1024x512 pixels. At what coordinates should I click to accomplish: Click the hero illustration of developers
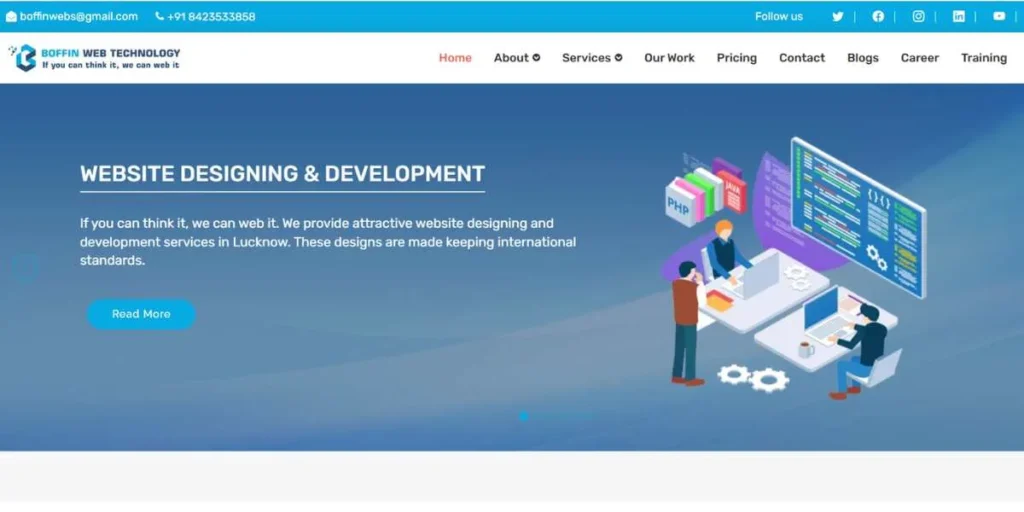[x=793, y=268]
